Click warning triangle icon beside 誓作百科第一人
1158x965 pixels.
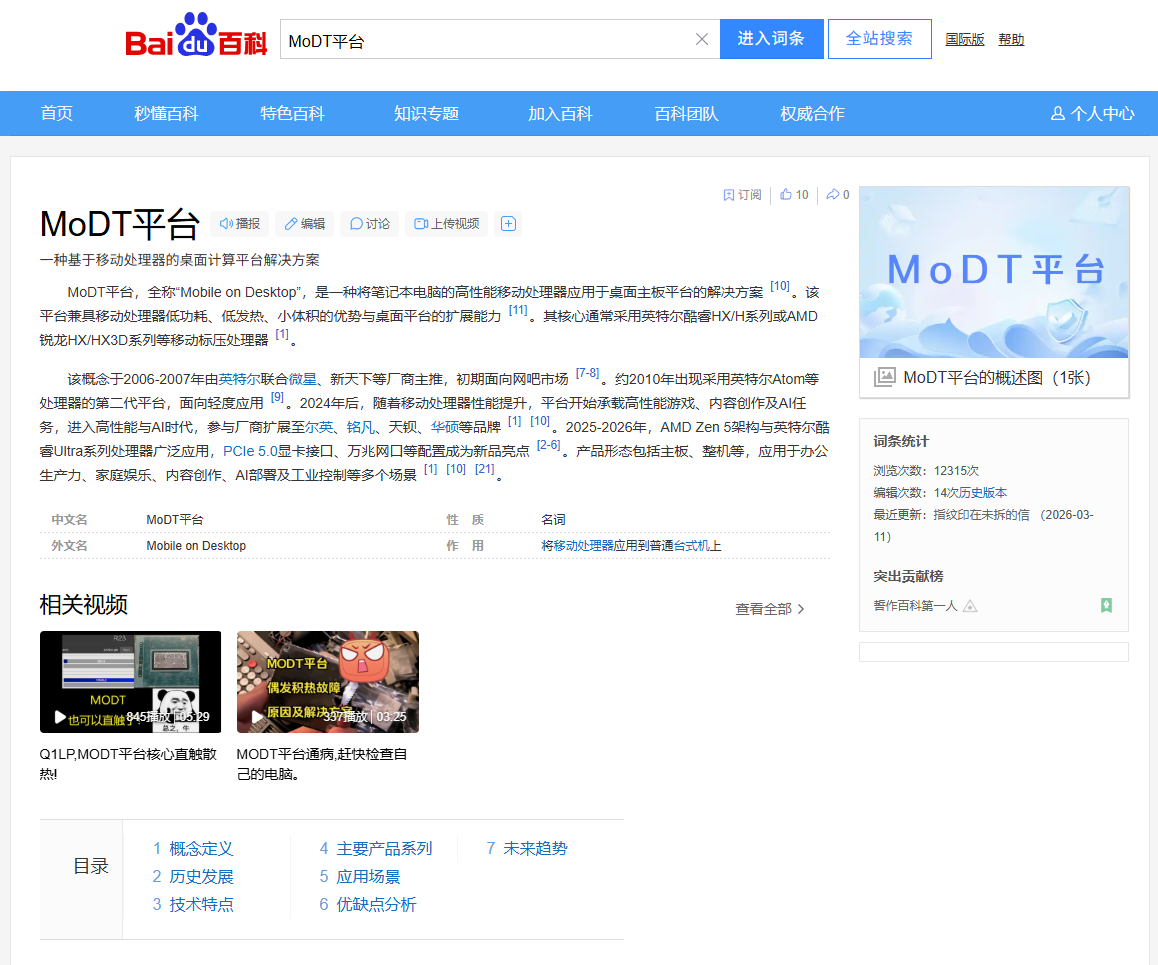tap(970, 606)
